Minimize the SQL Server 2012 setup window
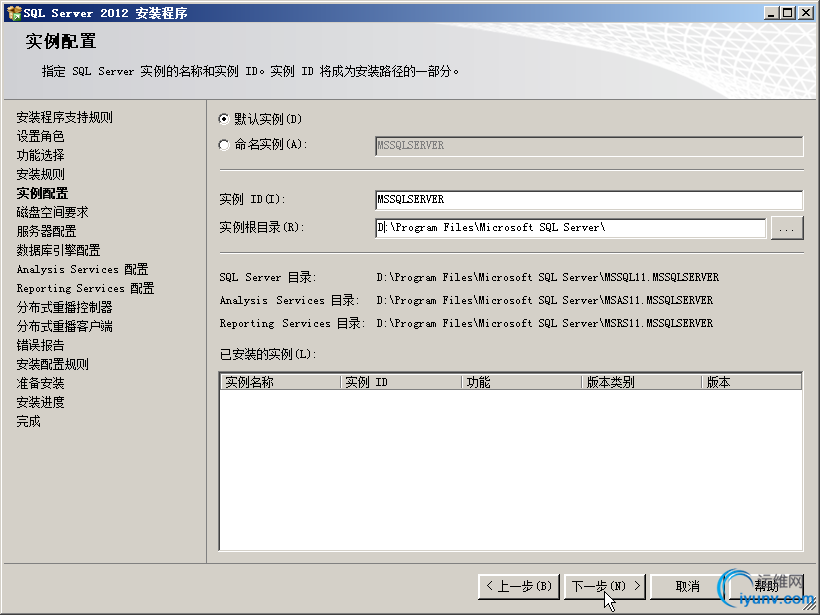Image resolution: width=820 pixels, height=615 pixels. 770,13
